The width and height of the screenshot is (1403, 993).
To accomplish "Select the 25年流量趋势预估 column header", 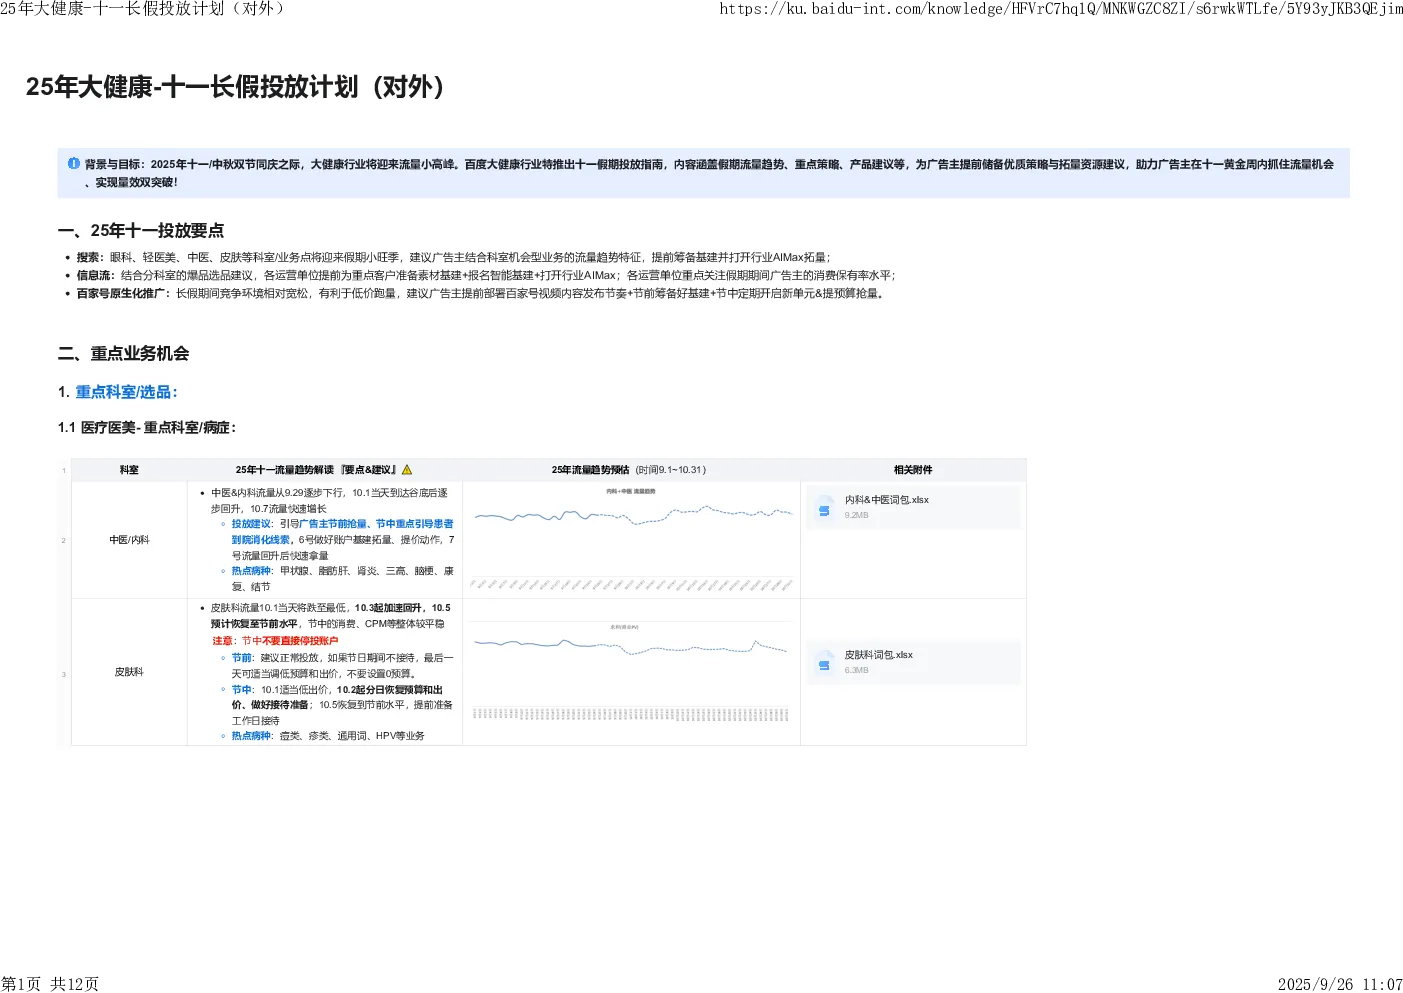I will (629, 470).
